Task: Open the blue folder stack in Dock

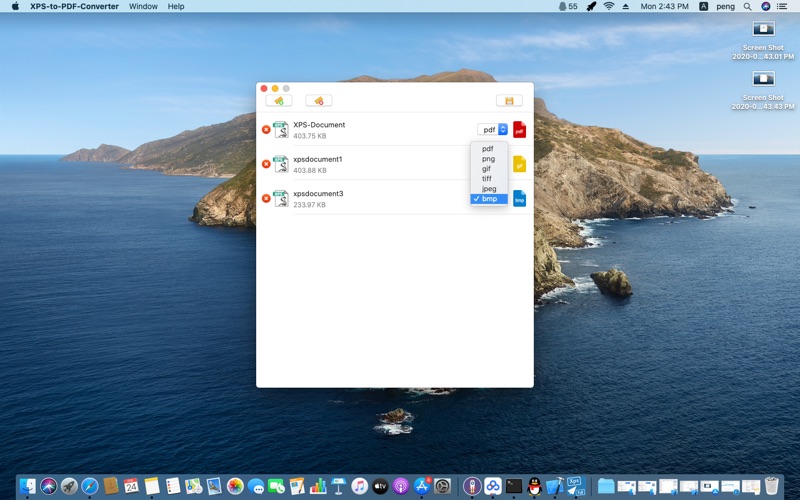Action: coord(606,486)
